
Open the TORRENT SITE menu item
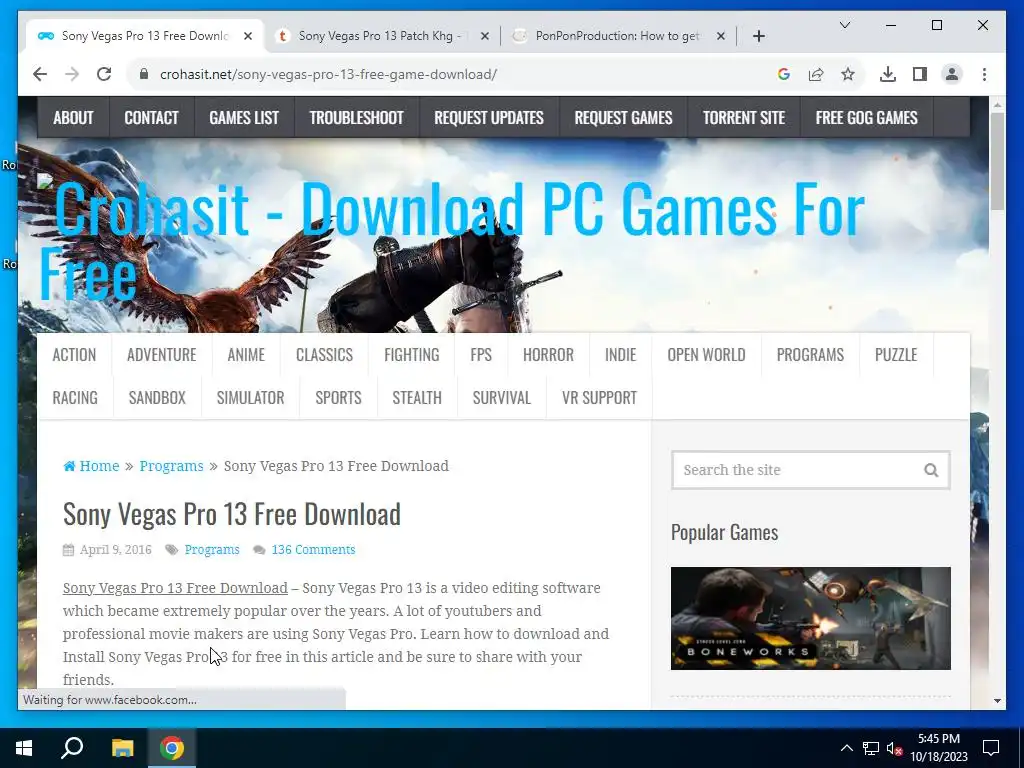pos(744,118)
